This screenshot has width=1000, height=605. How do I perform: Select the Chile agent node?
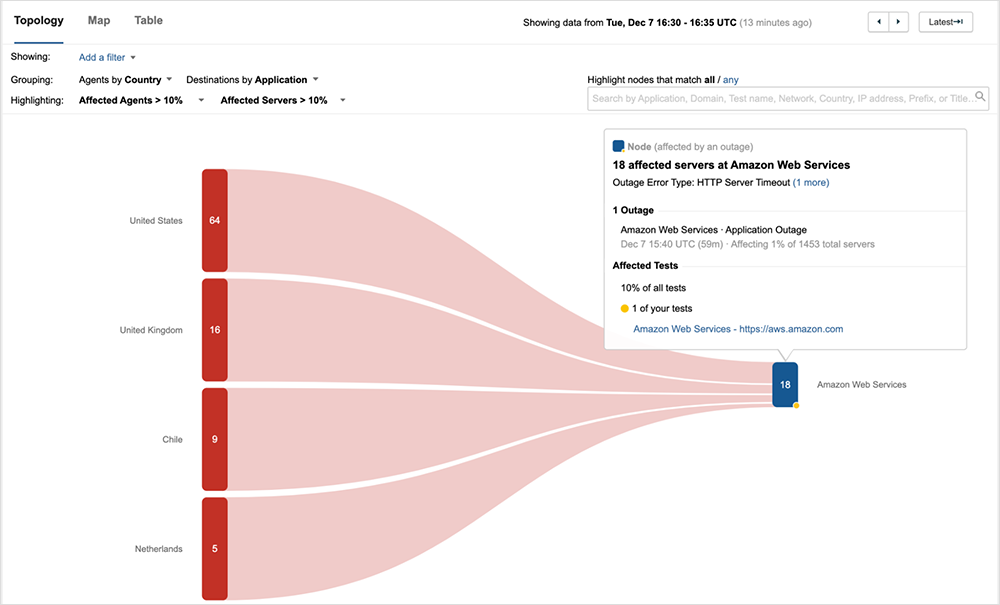click(214, 439)
